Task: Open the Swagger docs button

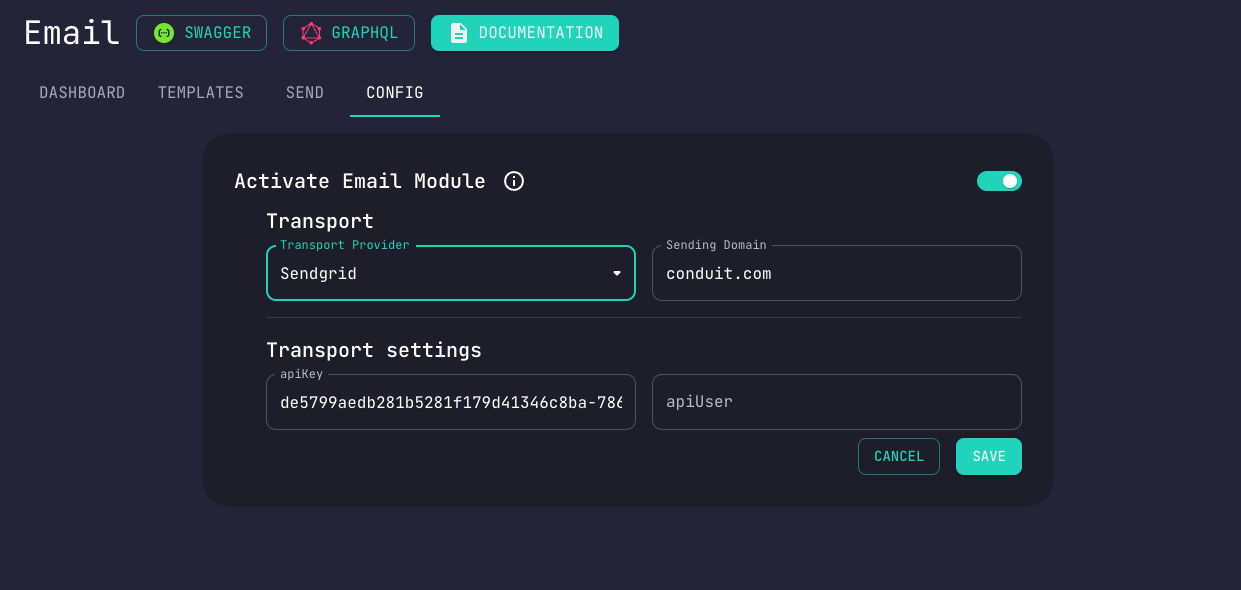Action: click(202, 33)
